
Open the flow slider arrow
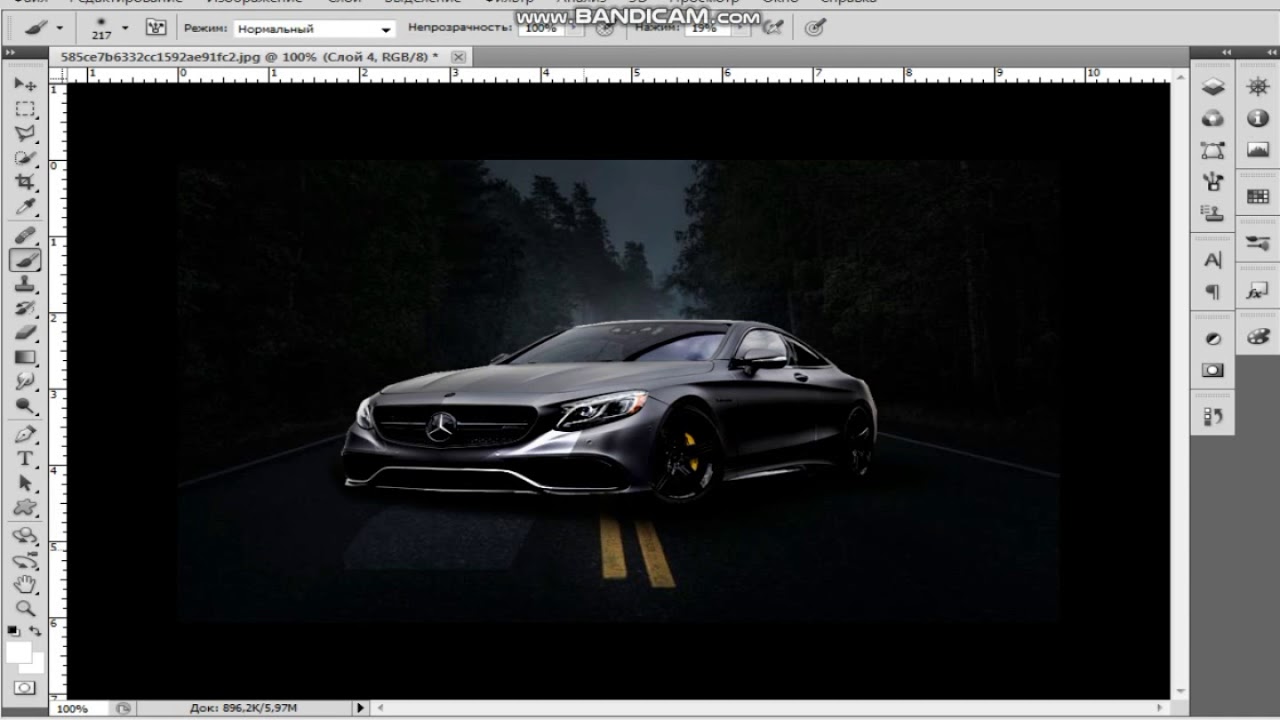[x=739, y=29]
